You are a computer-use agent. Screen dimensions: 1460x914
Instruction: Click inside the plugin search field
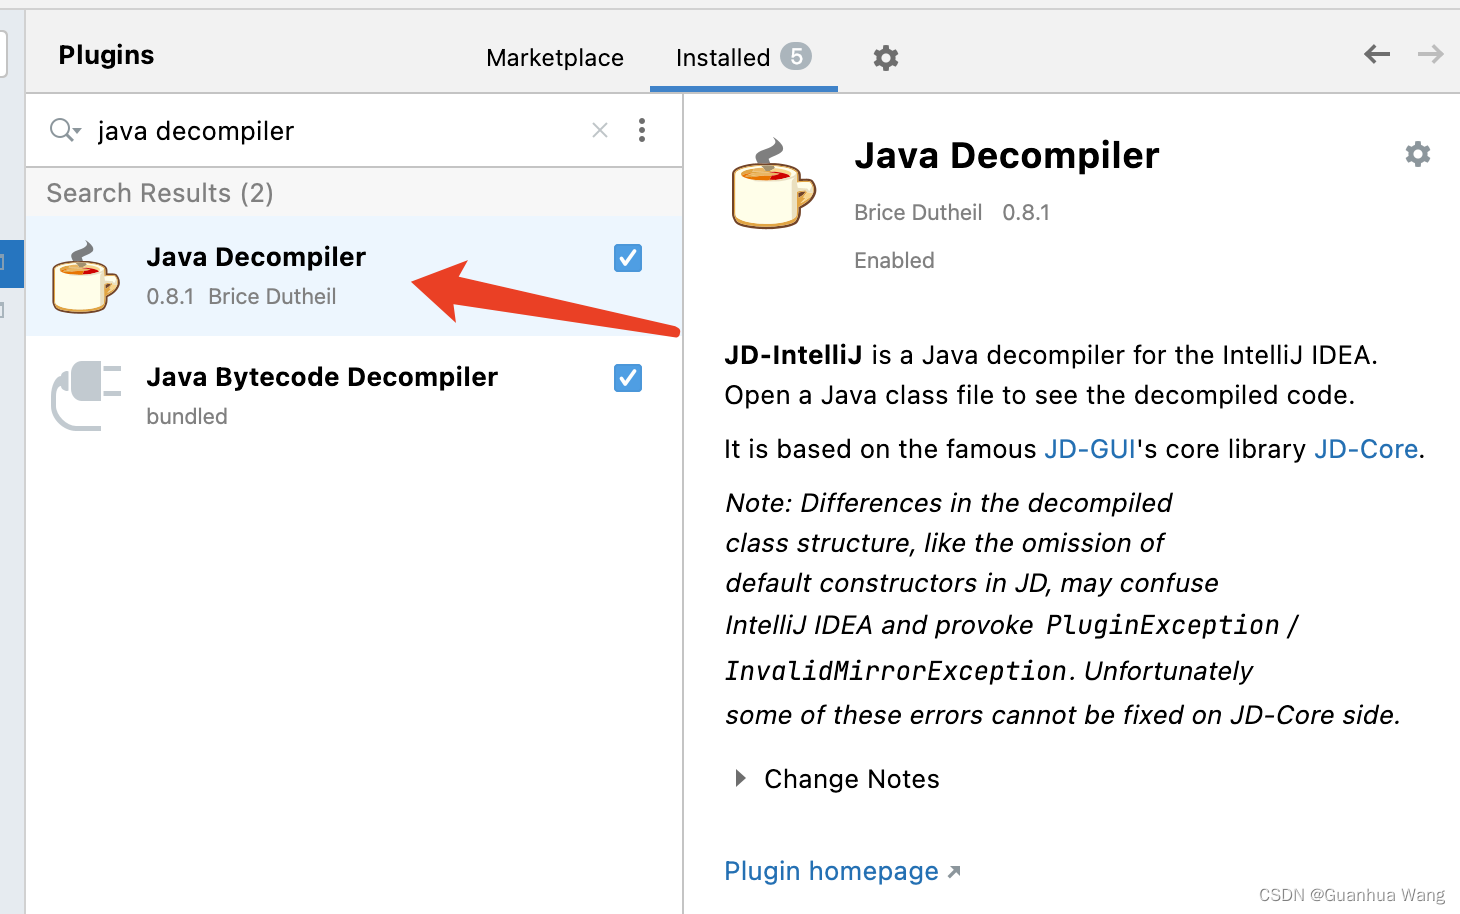click(300, 130)
